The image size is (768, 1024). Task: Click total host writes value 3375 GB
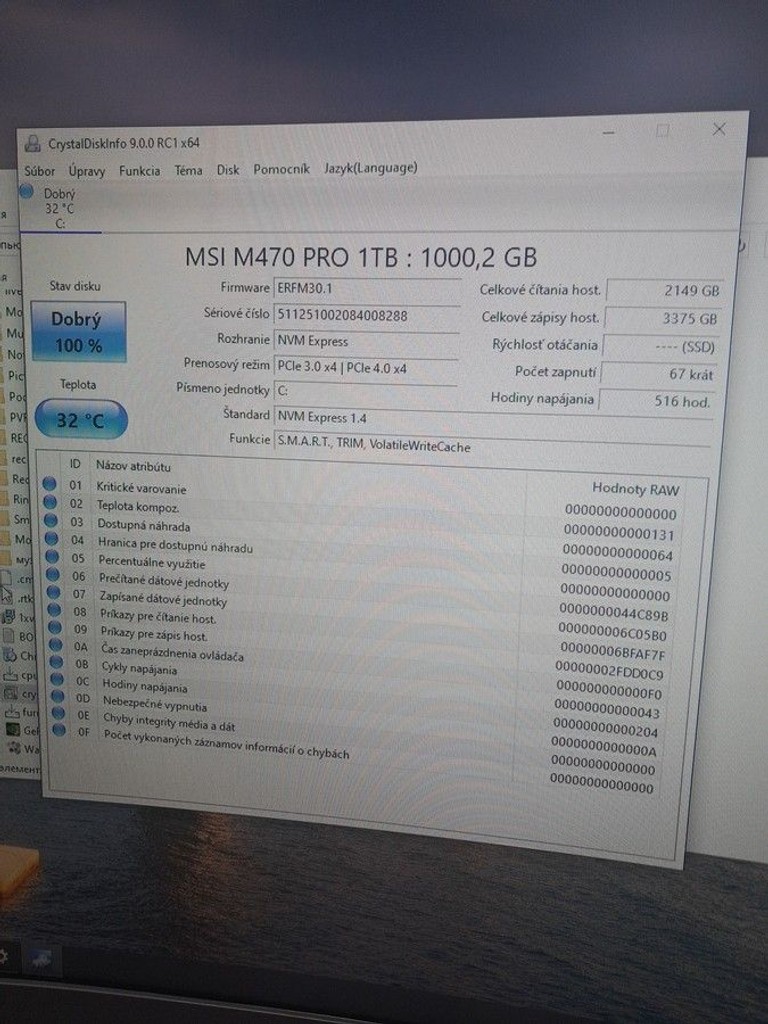(662, 319)
